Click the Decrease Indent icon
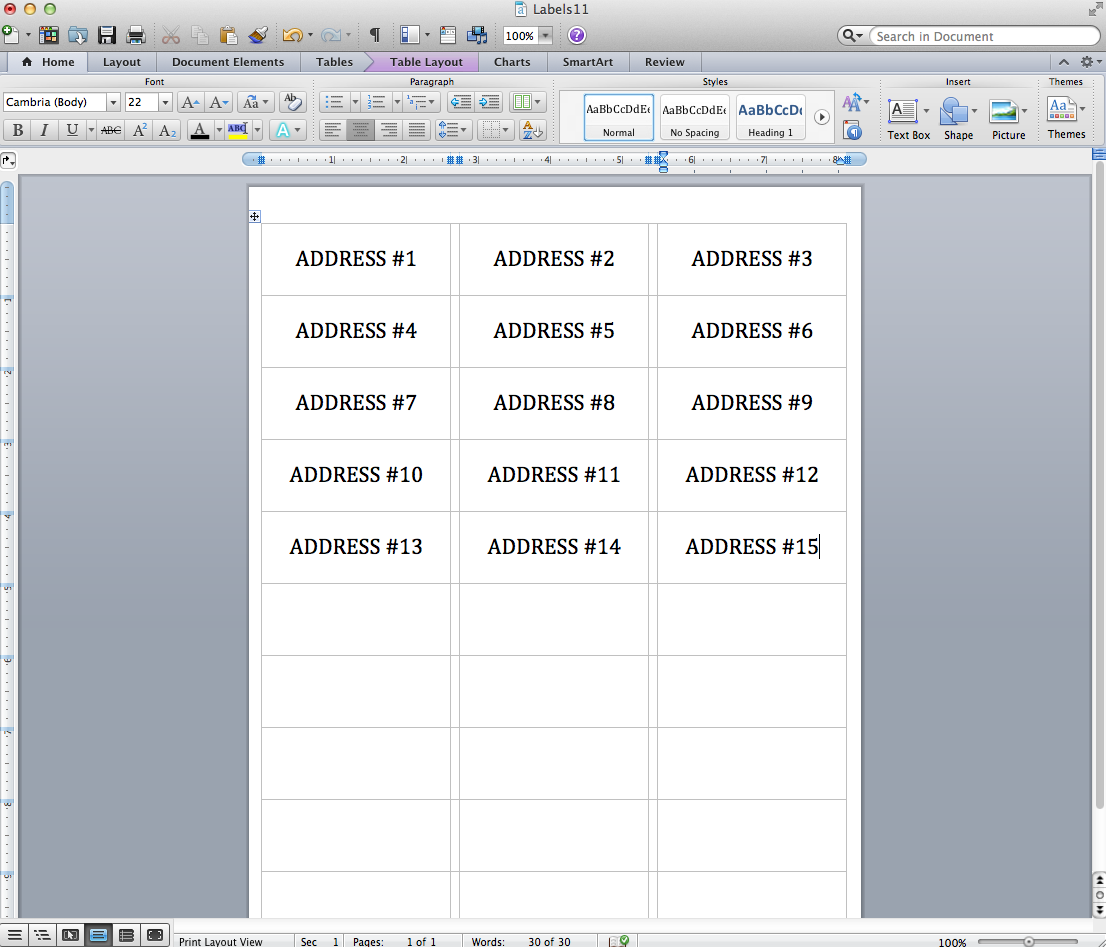The image size is (1106, 947). coord(461,102)
